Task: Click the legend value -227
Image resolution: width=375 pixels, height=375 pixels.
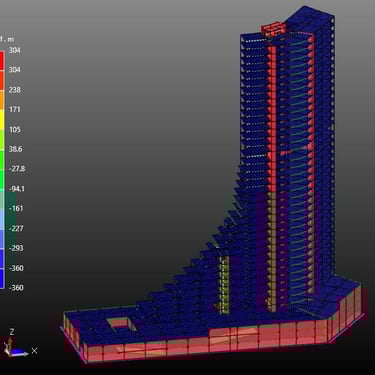Action: coord(16,228)
